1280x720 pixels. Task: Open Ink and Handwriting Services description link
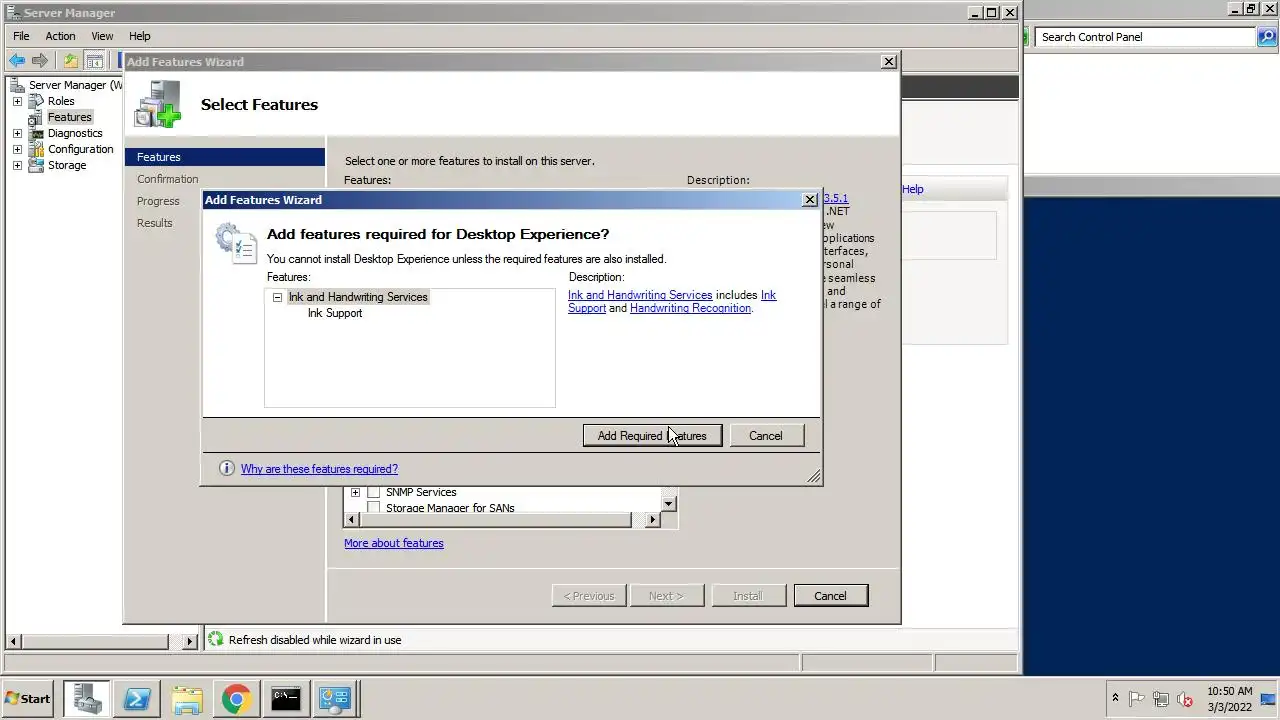(x=640, y=295)
